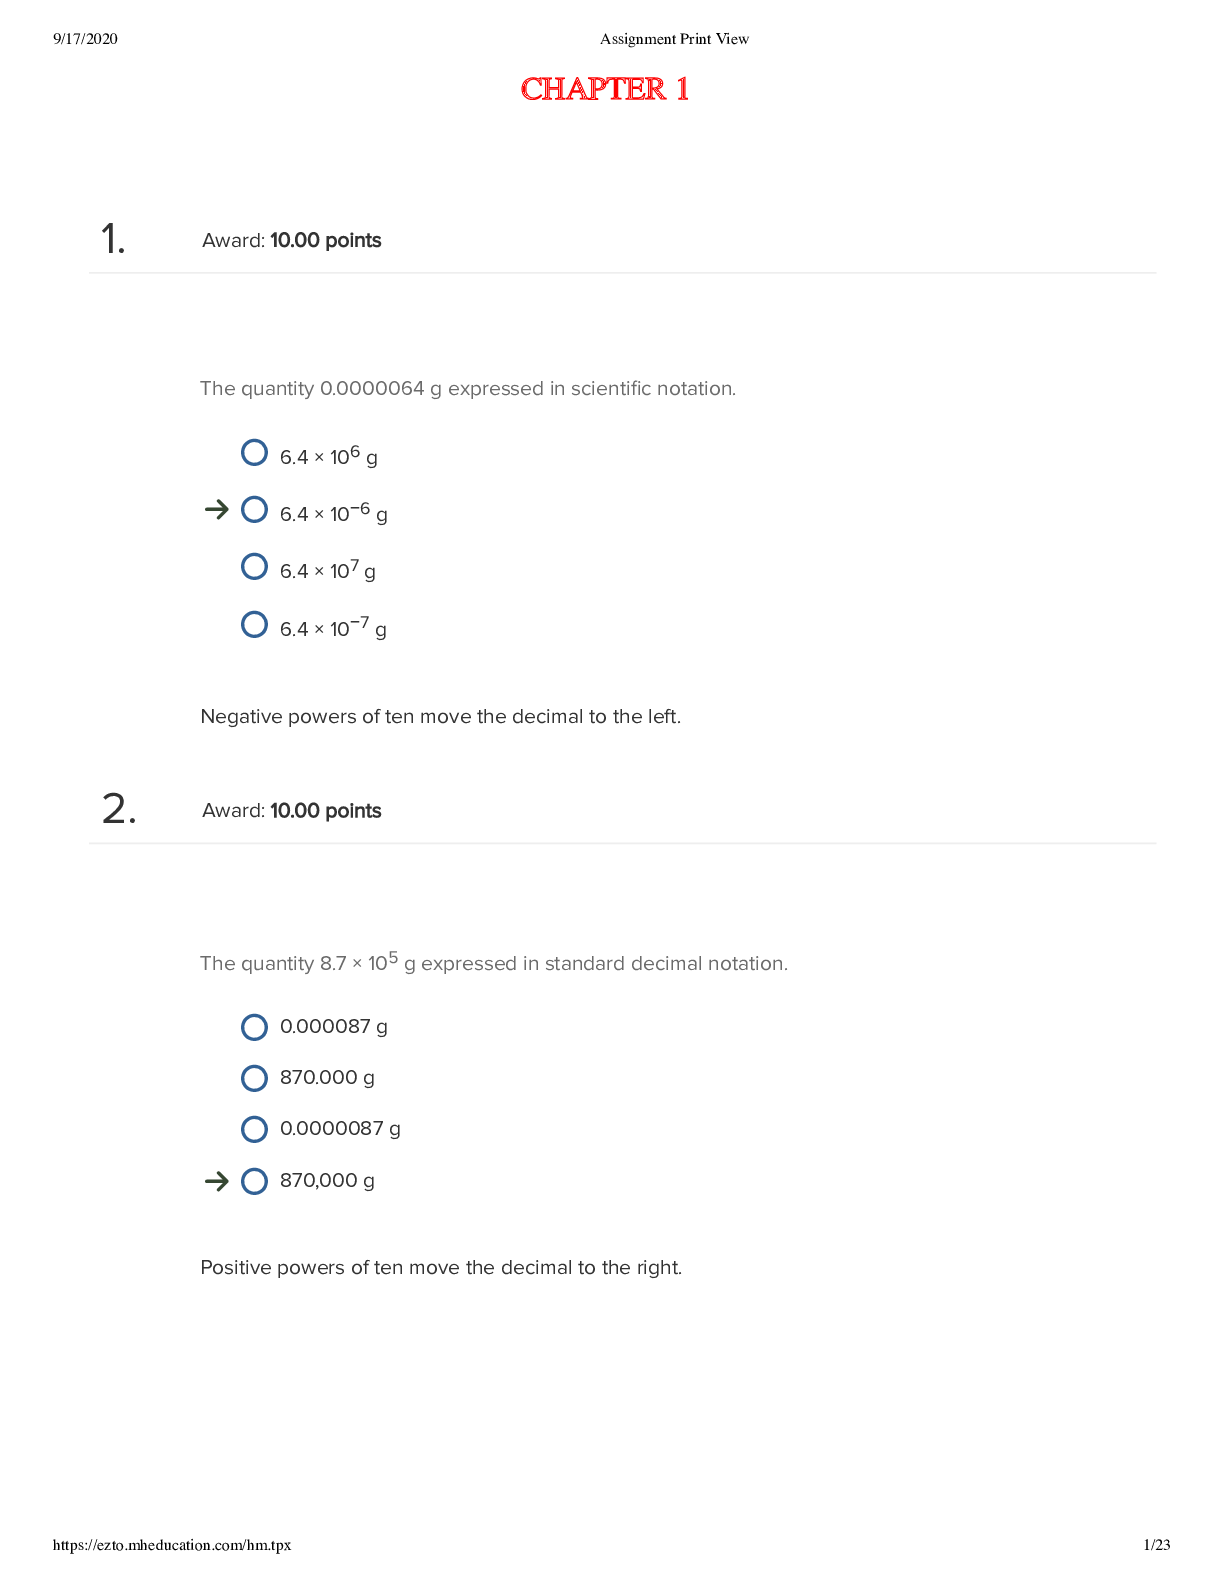Viewport: 1224px width, 1584px height.
Task: Click the CHAPTER 1 red heading
Action: [605, 89]
